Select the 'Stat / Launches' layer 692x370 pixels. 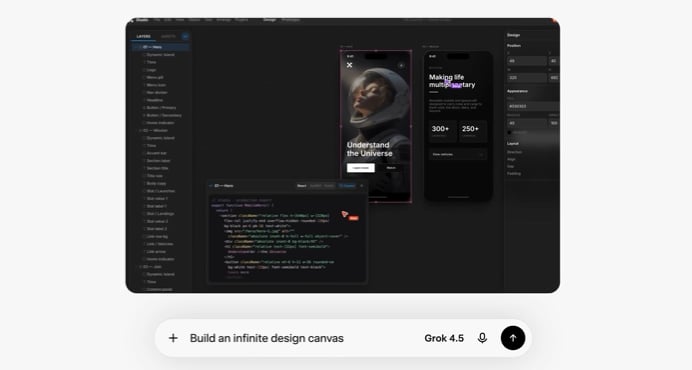tap(161, 191)
